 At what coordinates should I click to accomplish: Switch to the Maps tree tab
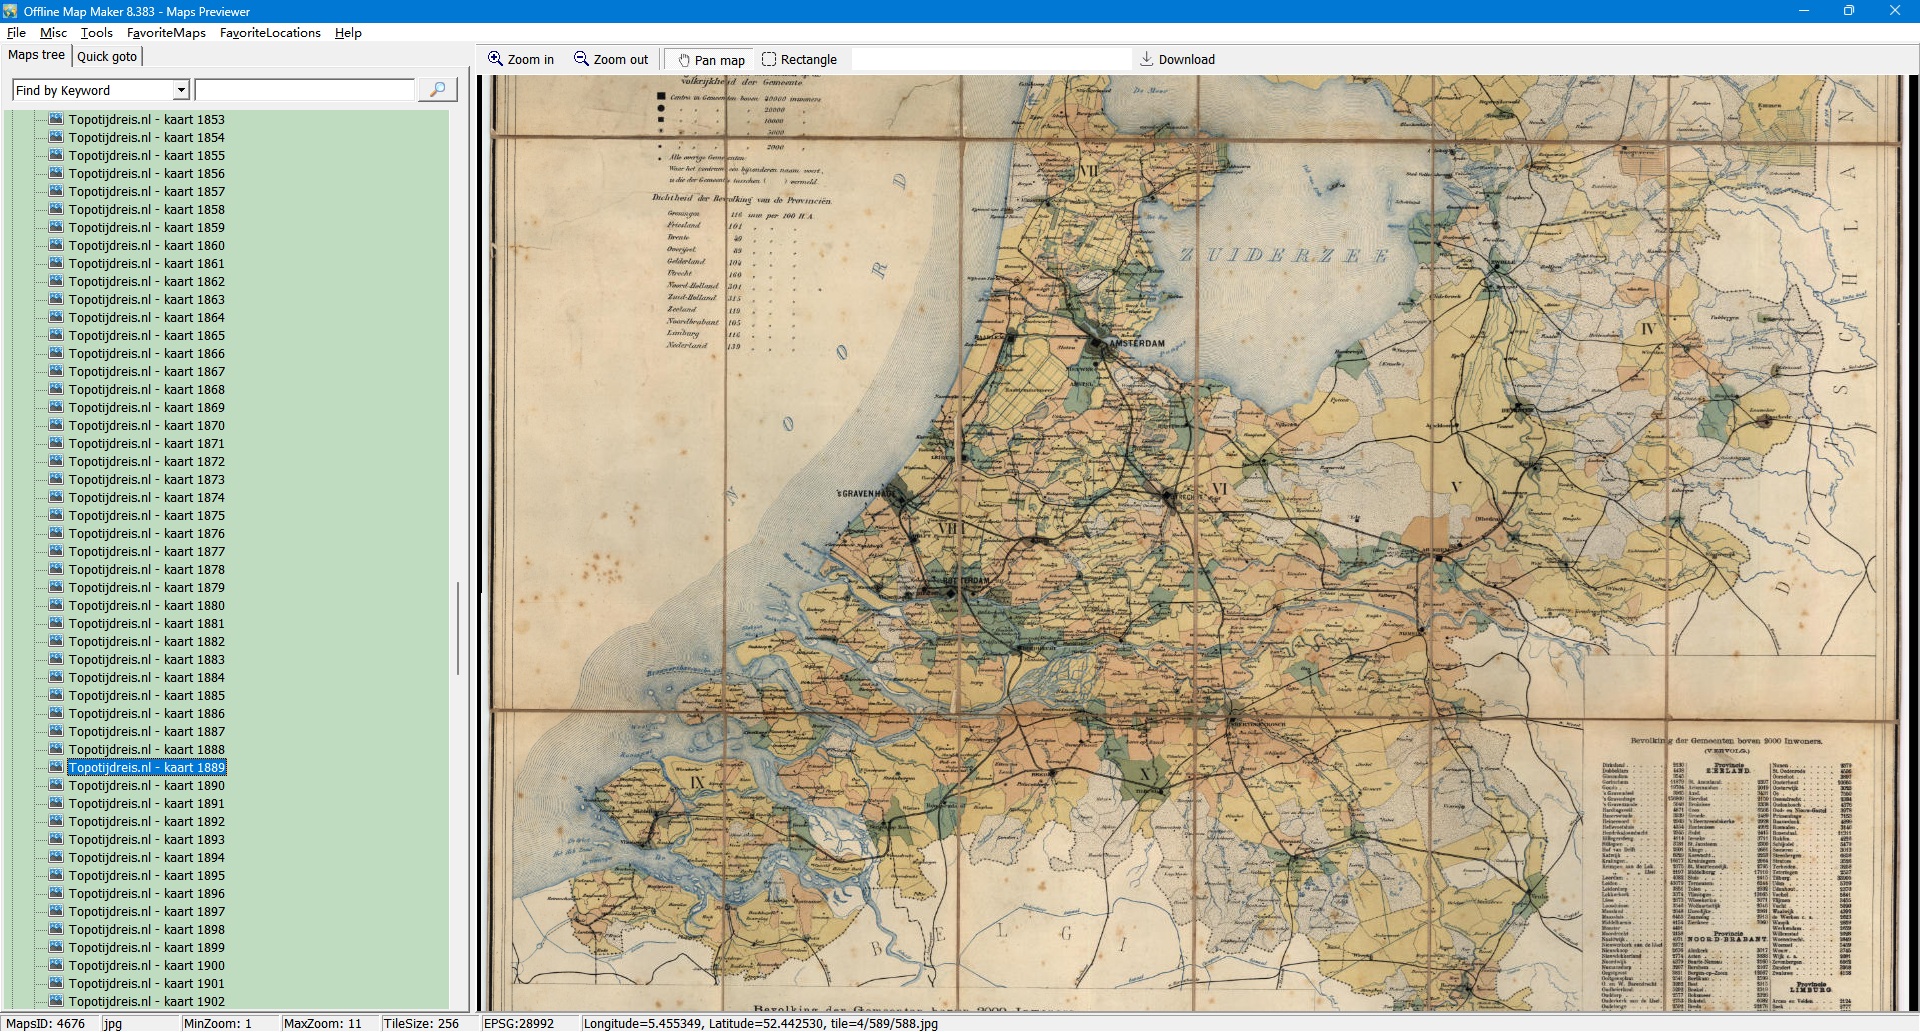[x=36, y=55]
